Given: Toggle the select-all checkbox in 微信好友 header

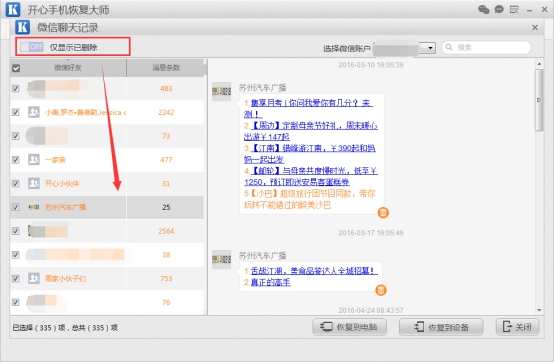Looking at the screenshot, I should click(x=16, y=68).
